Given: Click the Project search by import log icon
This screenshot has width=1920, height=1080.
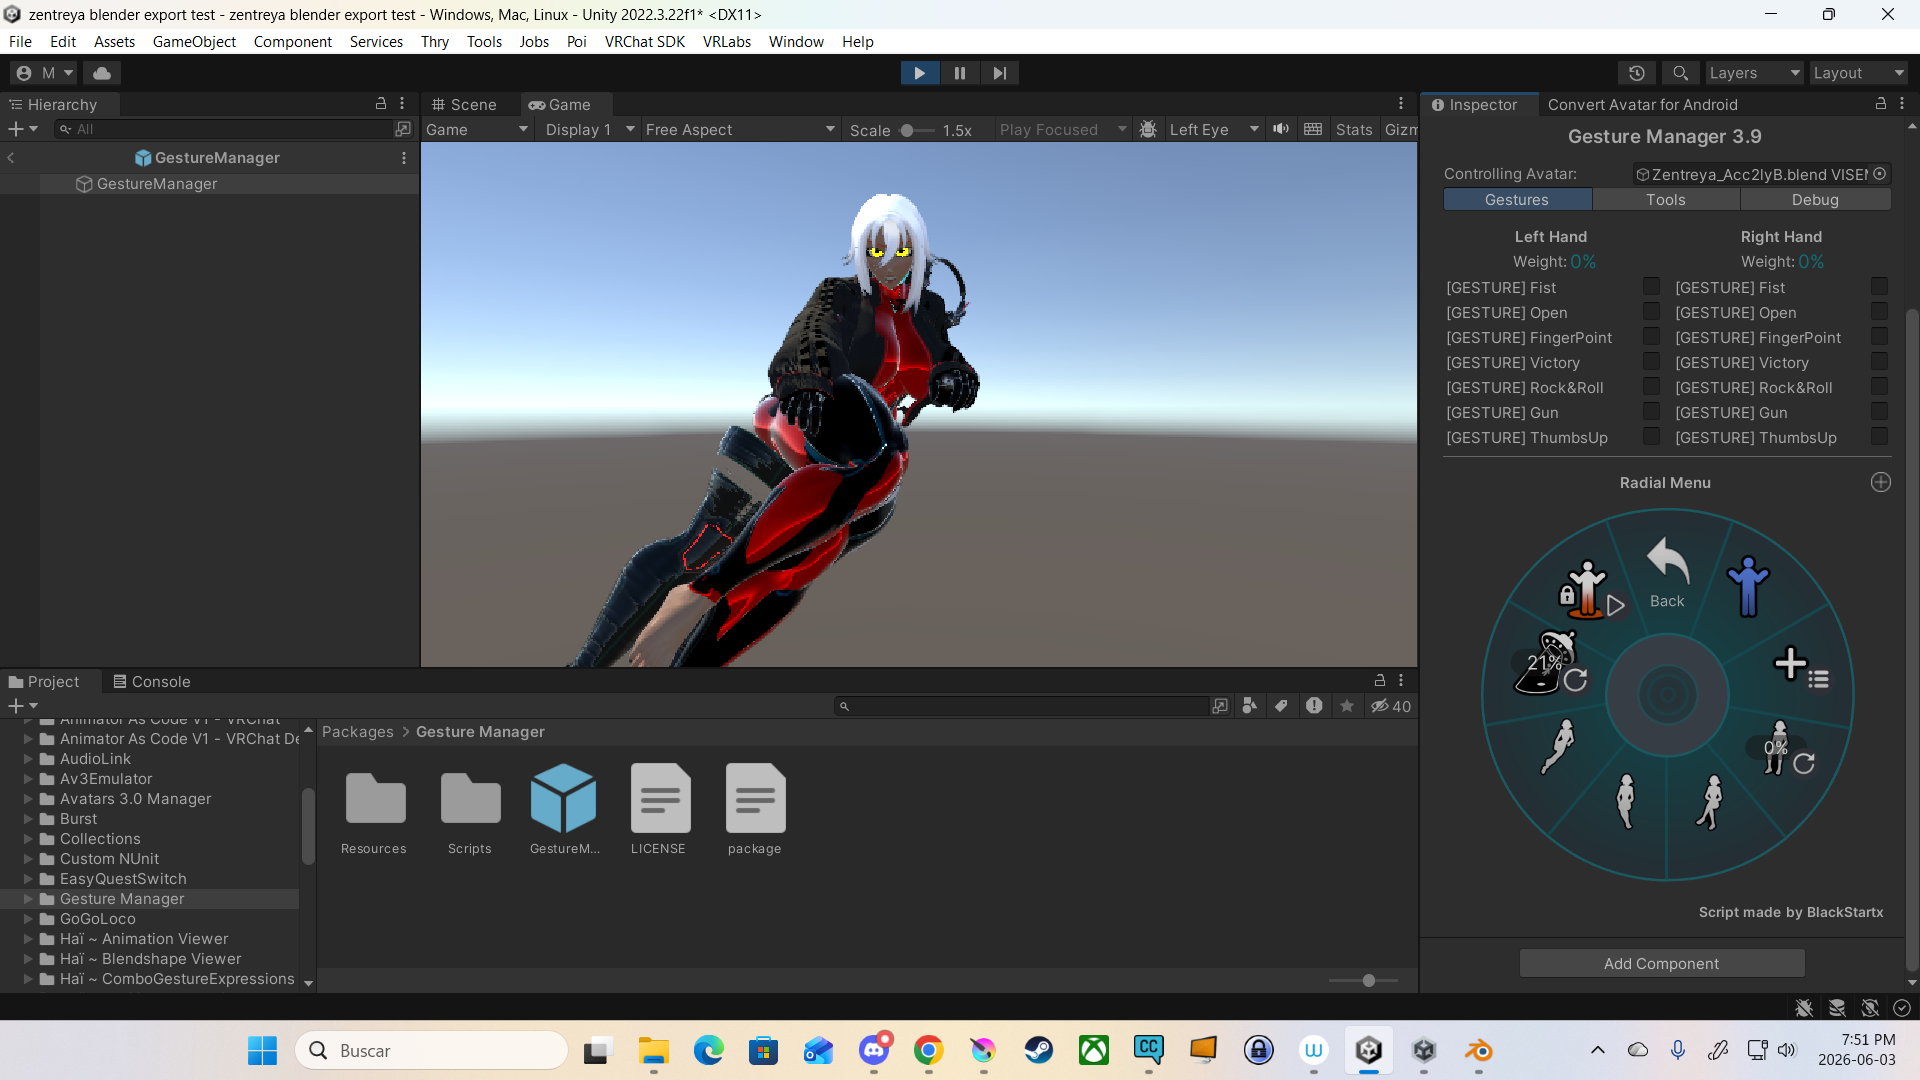Looking at the screenshot, I should [x=1314, y=706].
